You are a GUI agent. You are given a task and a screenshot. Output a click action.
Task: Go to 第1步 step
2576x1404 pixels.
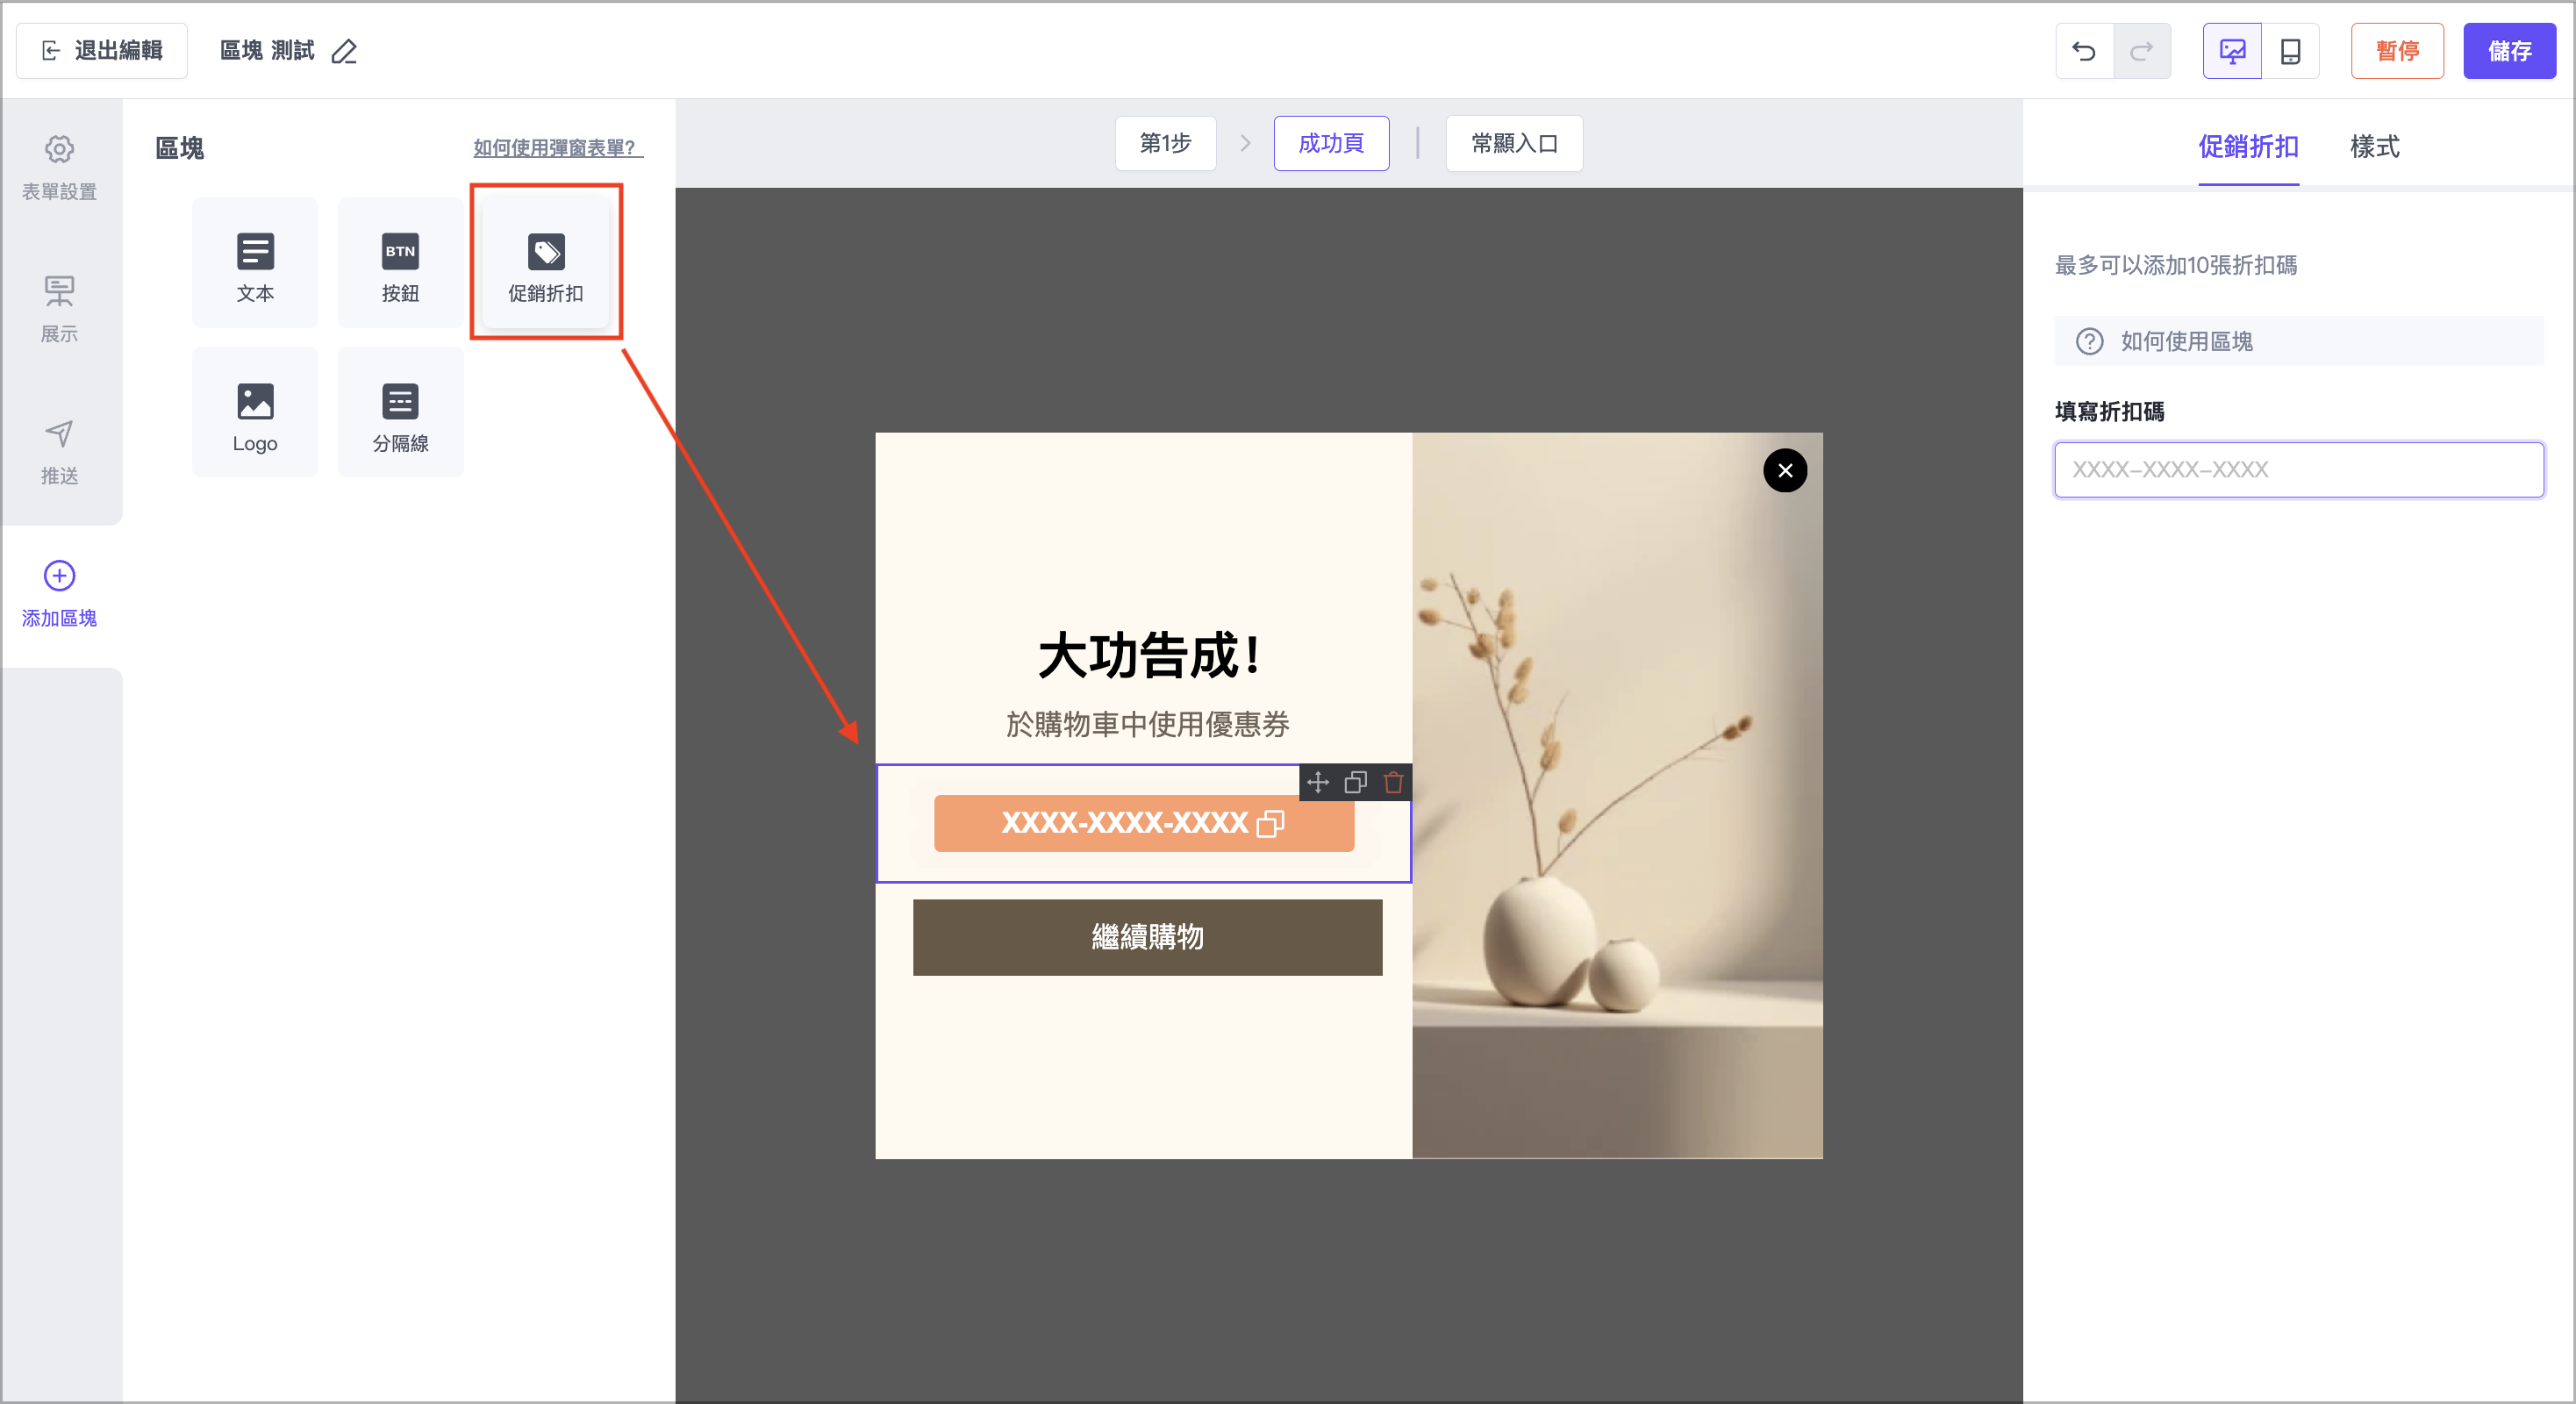tap(1165, 144)
